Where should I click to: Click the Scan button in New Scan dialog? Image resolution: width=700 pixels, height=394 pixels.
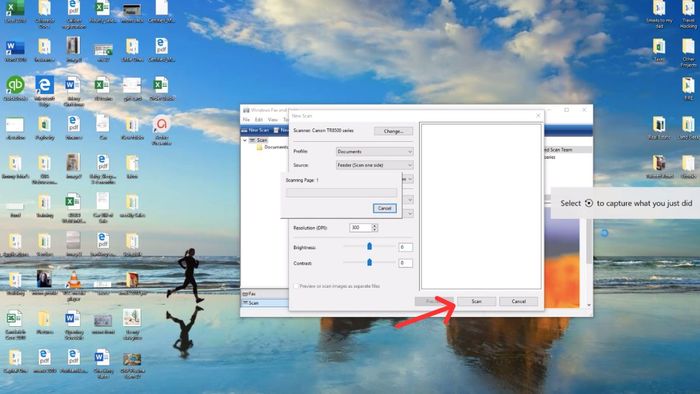point(476,302)
